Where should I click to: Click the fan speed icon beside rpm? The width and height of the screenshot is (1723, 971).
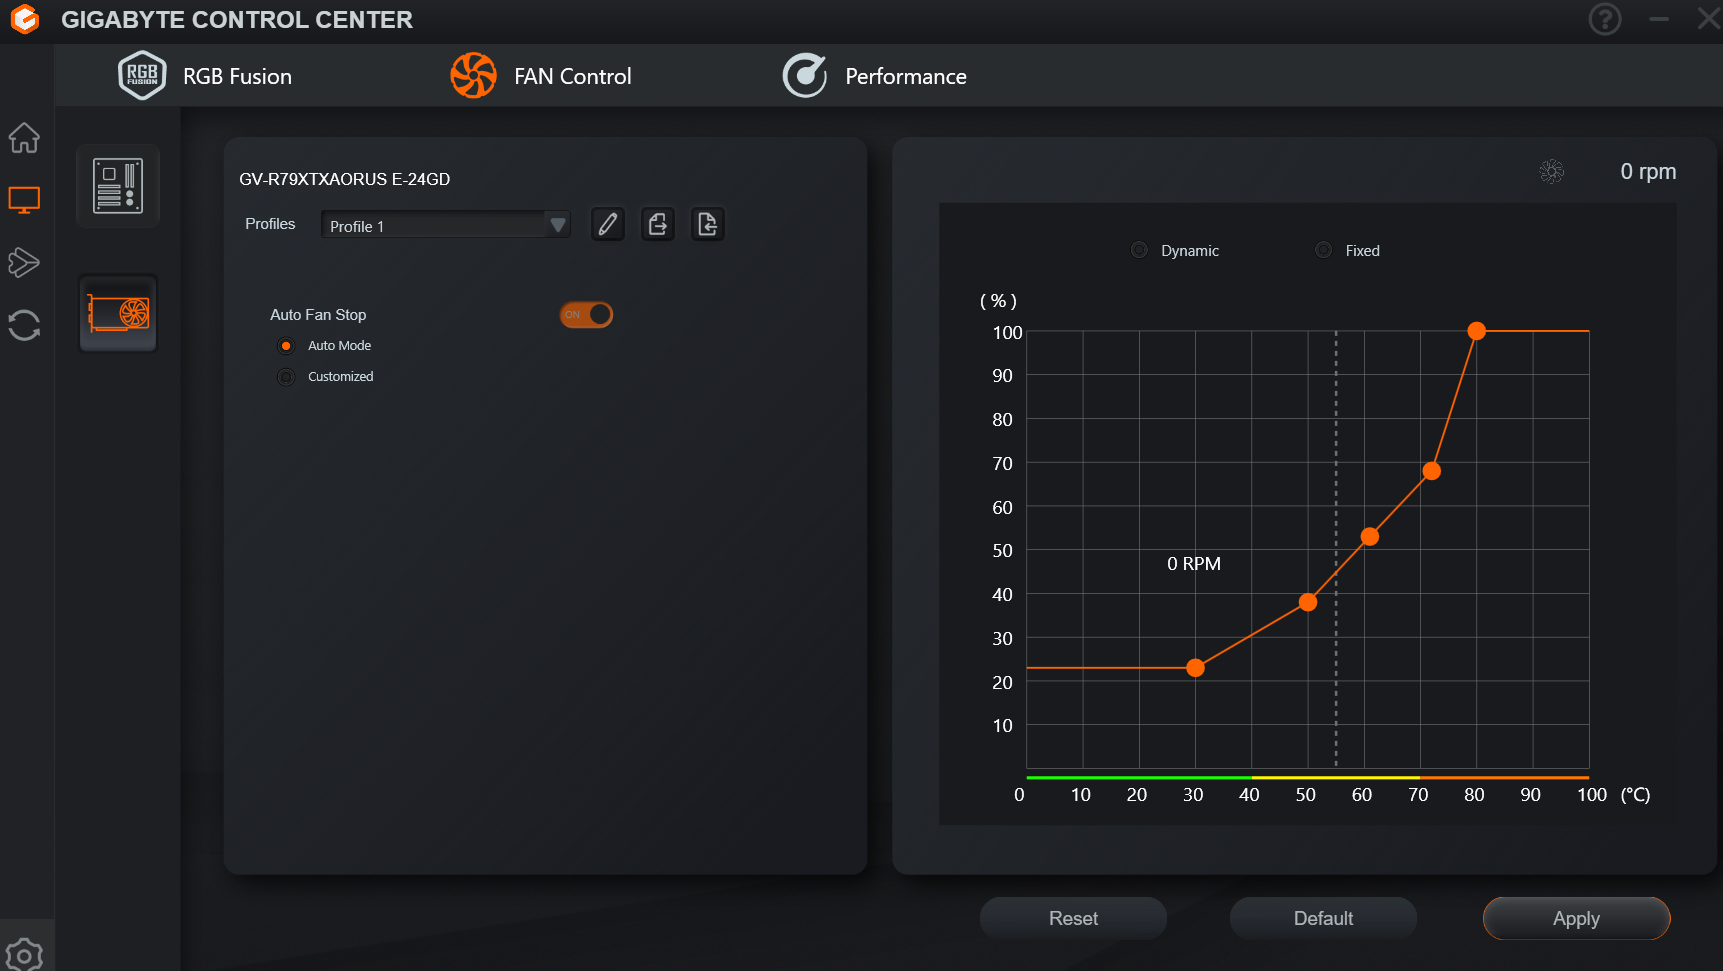click(x=1552, y=172)
